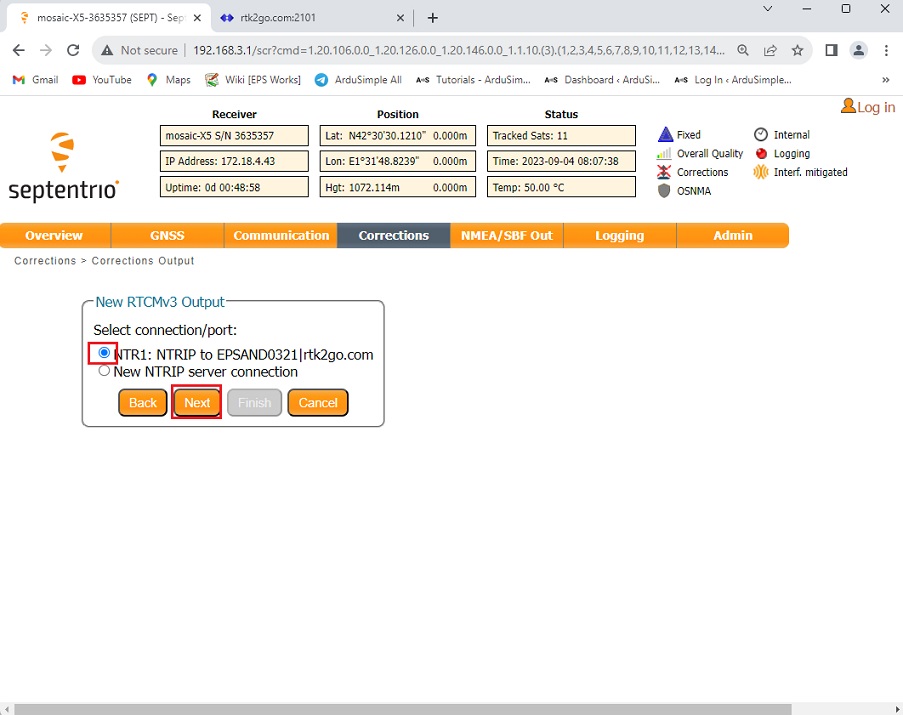
Task: Open the NMEA/SBF Out menu
Action: 506,236
